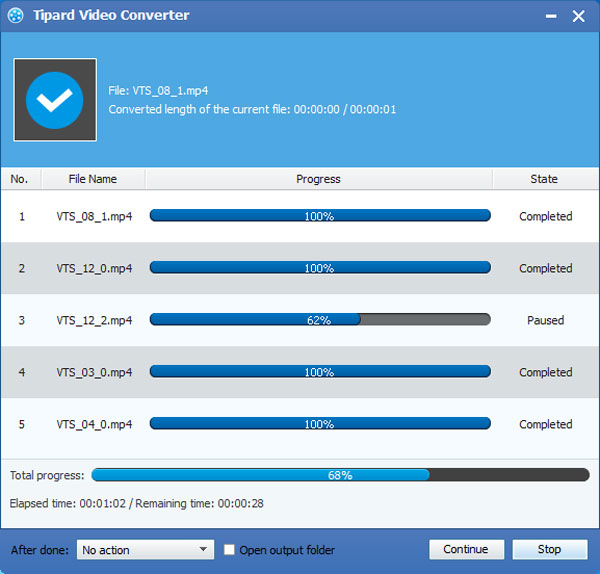Click the Completed state of VTS_03_0.mp4
The width and height of the screenshot is (600, 574).
click(x=546, y=373)
